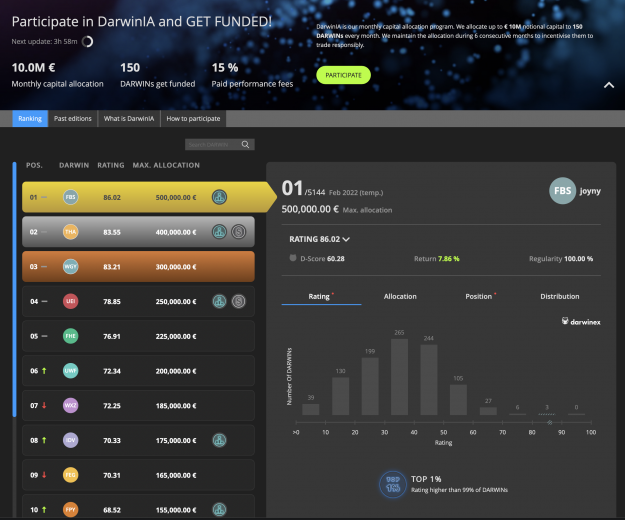Click the magnifier search icon
This screenshot has width=625, height=520.
click(246, 144)
